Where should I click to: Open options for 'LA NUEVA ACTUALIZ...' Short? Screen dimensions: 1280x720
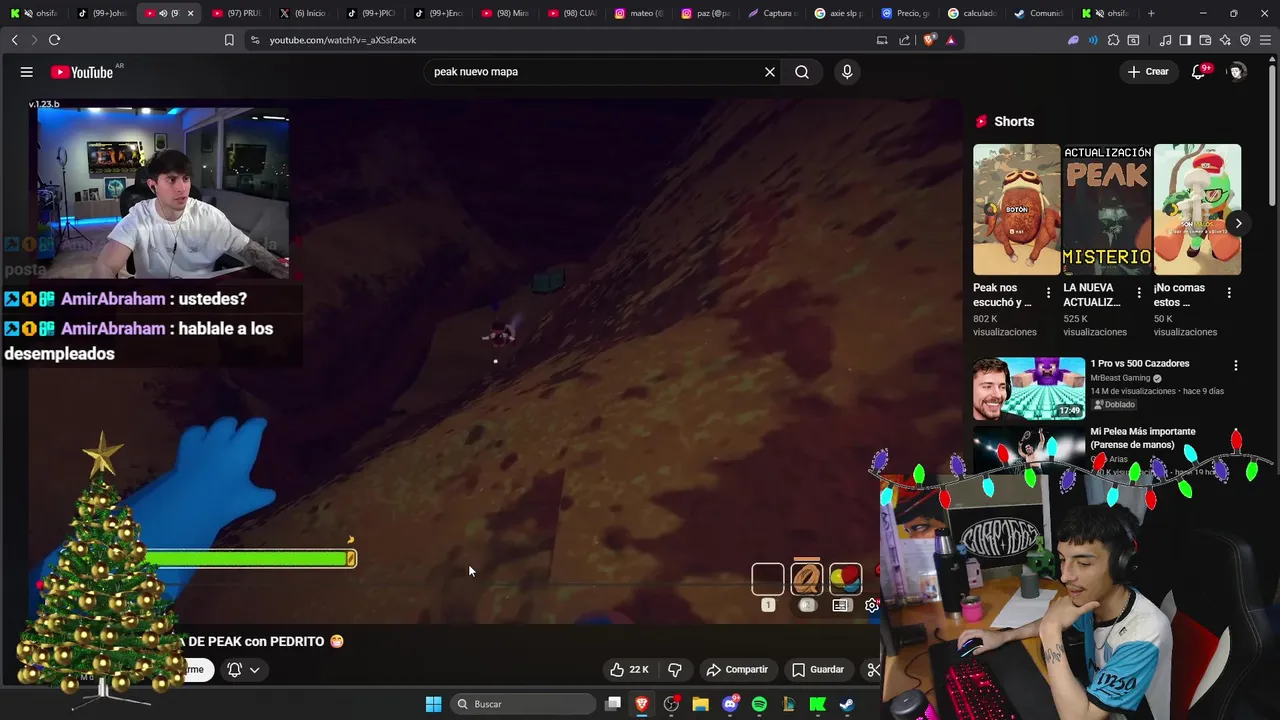[1138, 293]
